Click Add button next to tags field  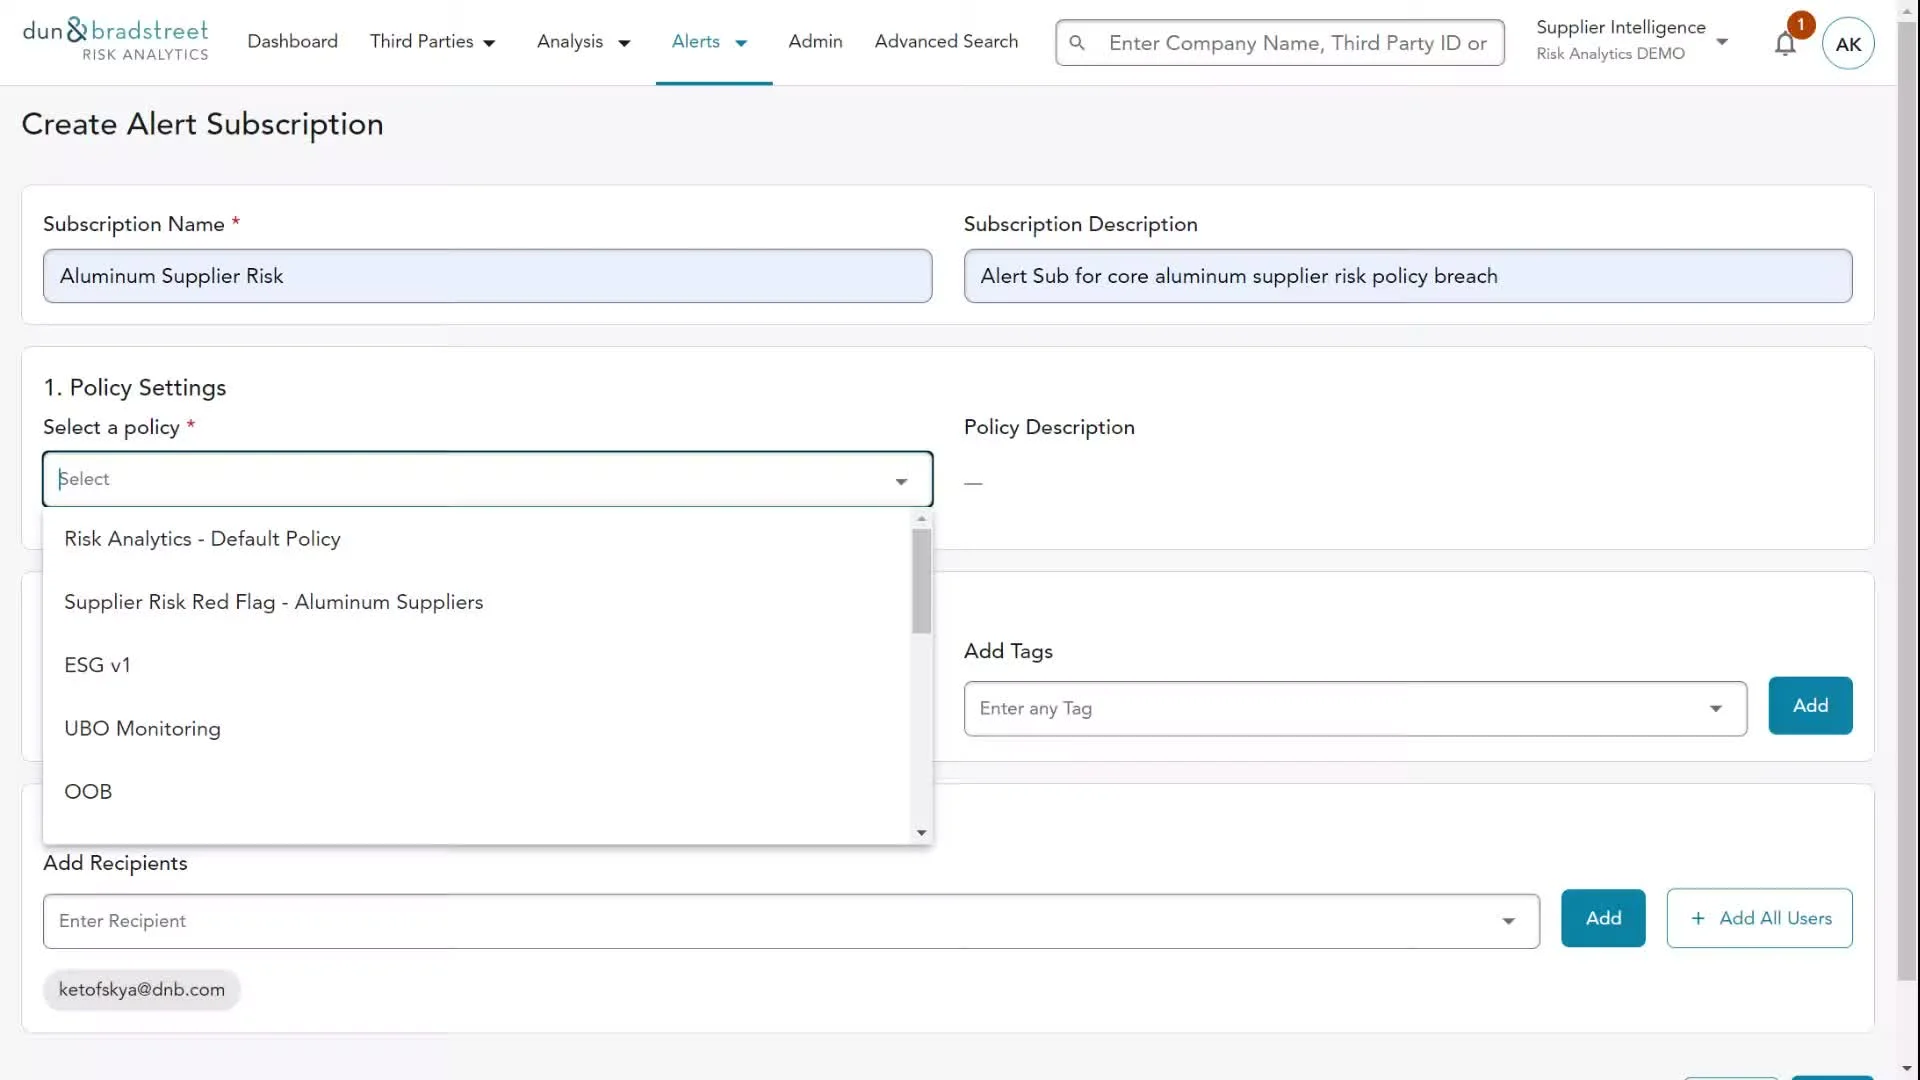point(1810,706)
